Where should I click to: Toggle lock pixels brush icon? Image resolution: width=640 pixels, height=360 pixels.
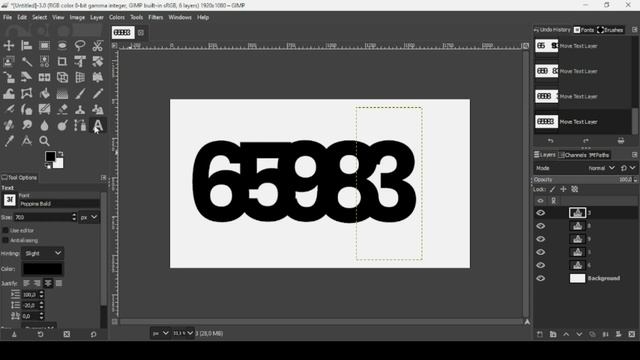pyautogui.click(x=552, y=189)
